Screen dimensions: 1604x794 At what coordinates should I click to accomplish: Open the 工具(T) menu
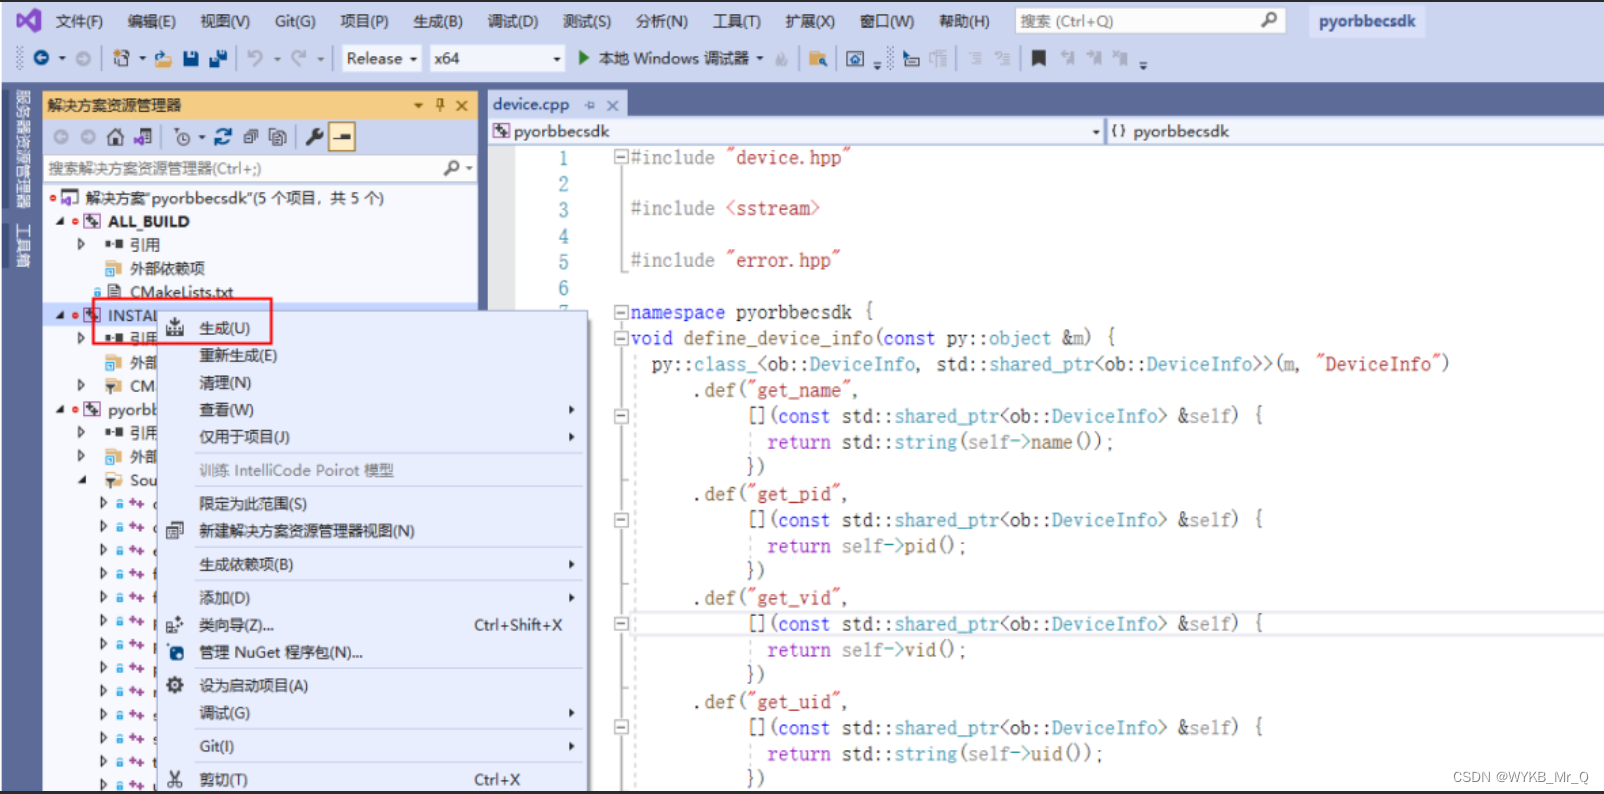(x=737, y=21)
